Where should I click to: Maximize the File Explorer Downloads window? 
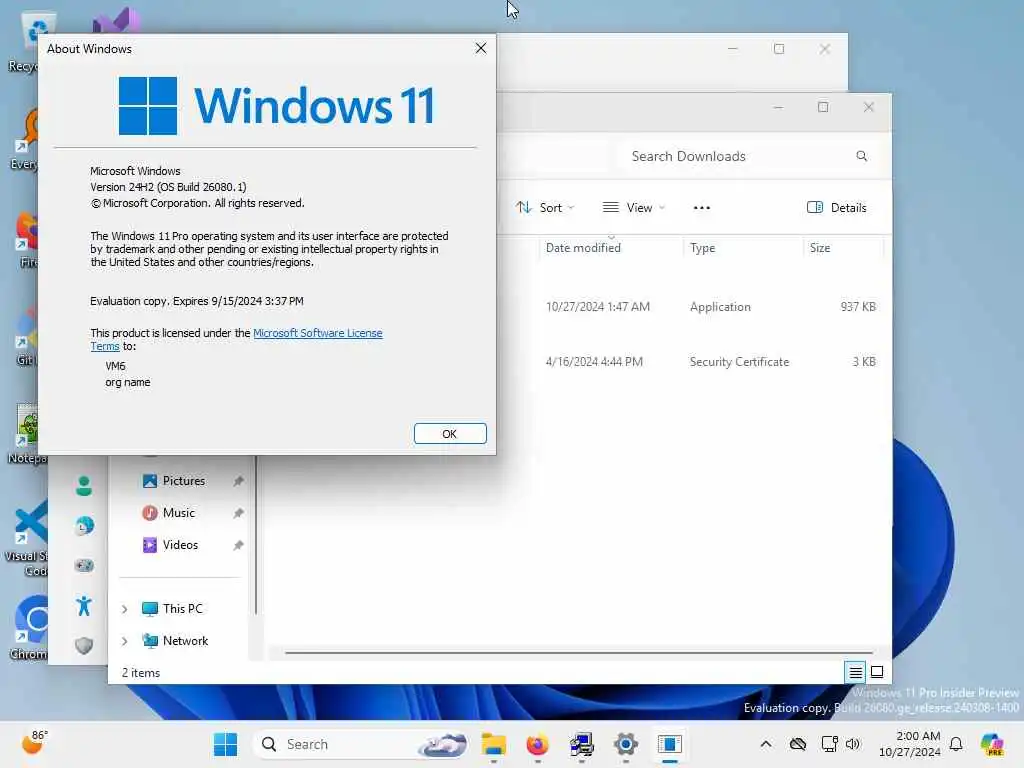823,107
